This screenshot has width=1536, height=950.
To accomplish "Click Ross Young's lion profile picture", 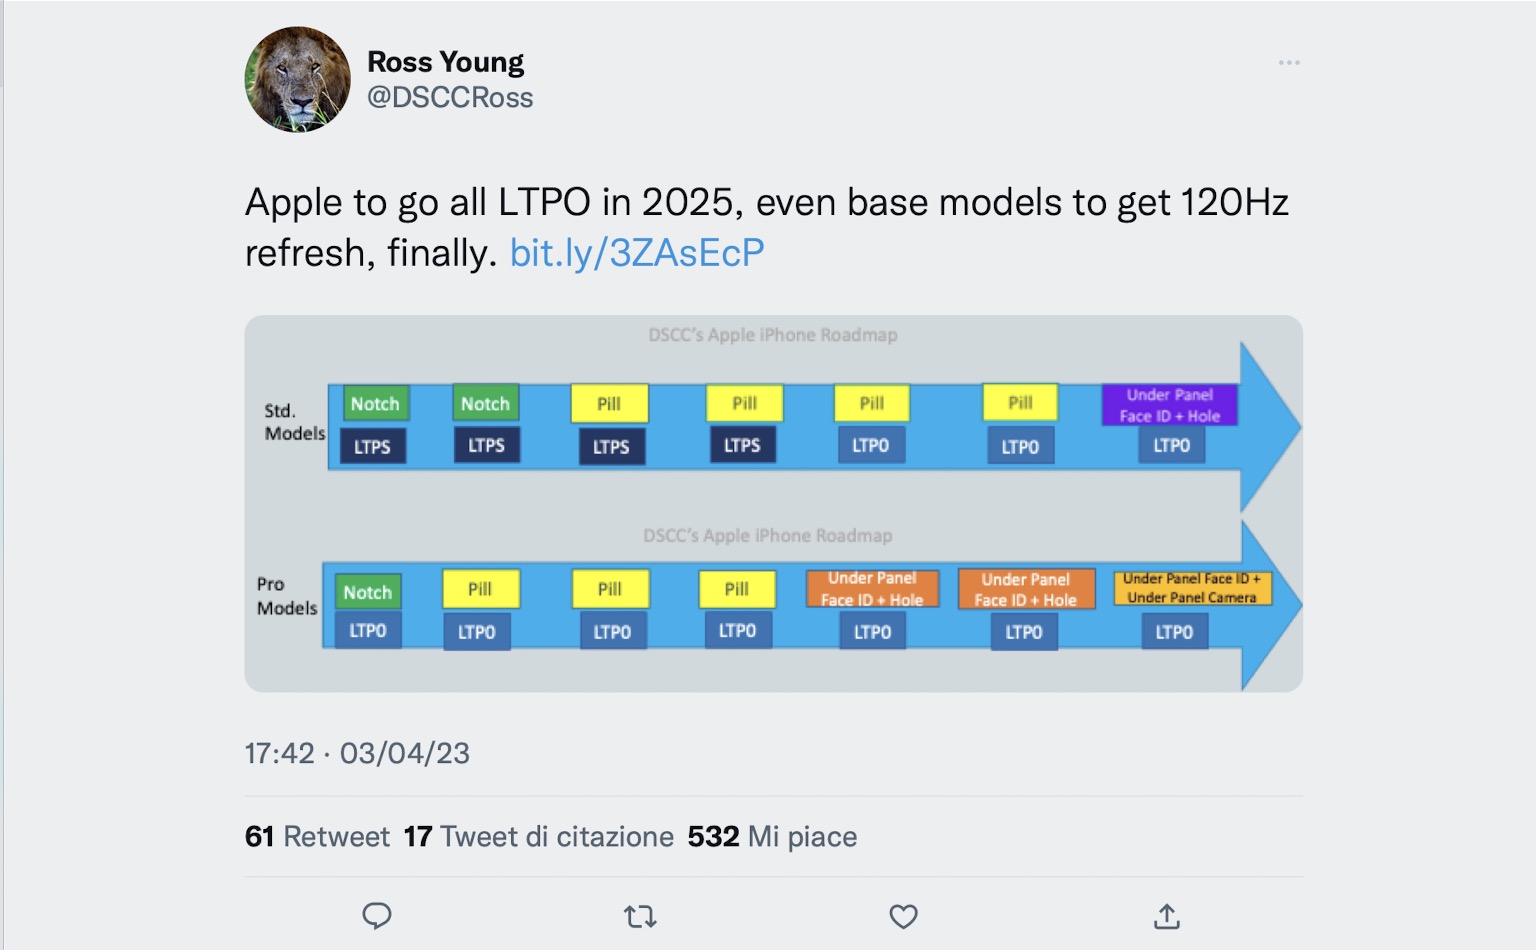I will pos(298,80).
